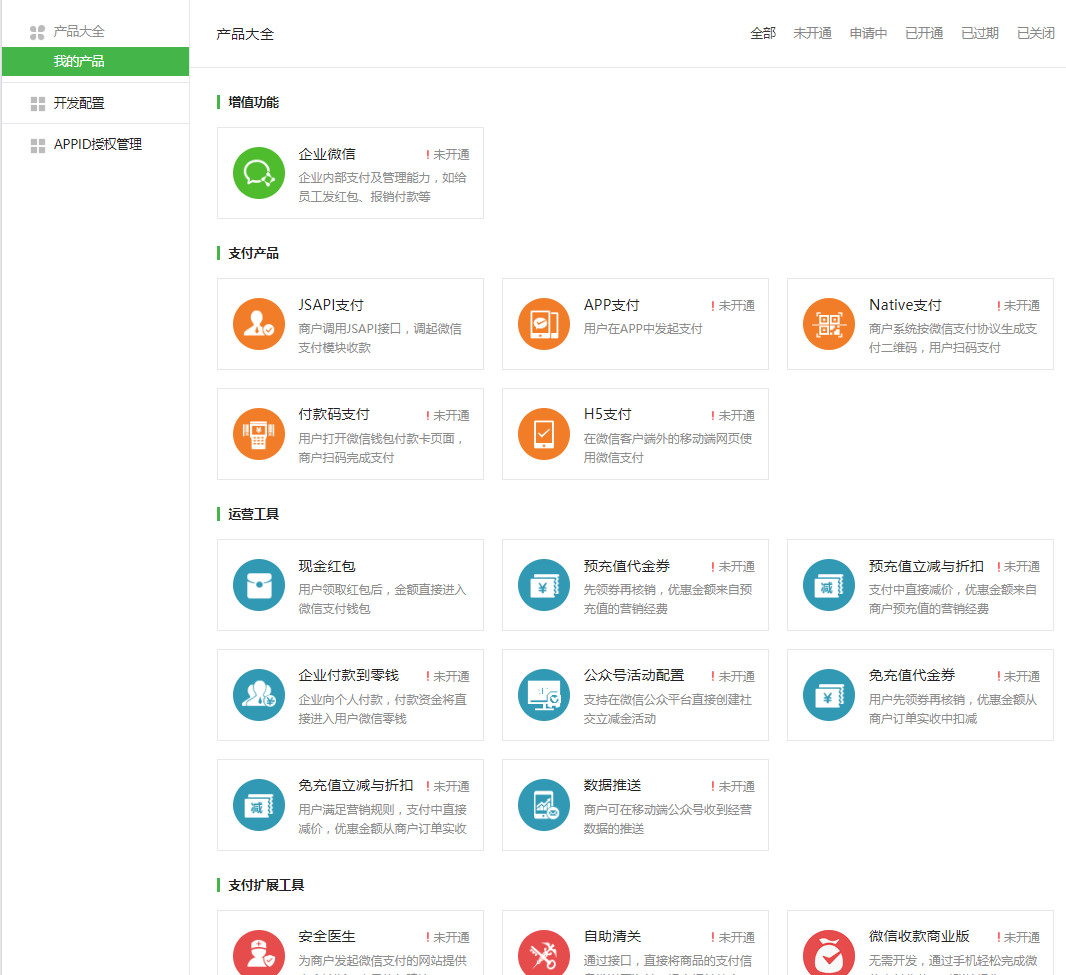Open the 现金红包 product title
Screen dimensions: 1066x975
[x=327, y=566]
